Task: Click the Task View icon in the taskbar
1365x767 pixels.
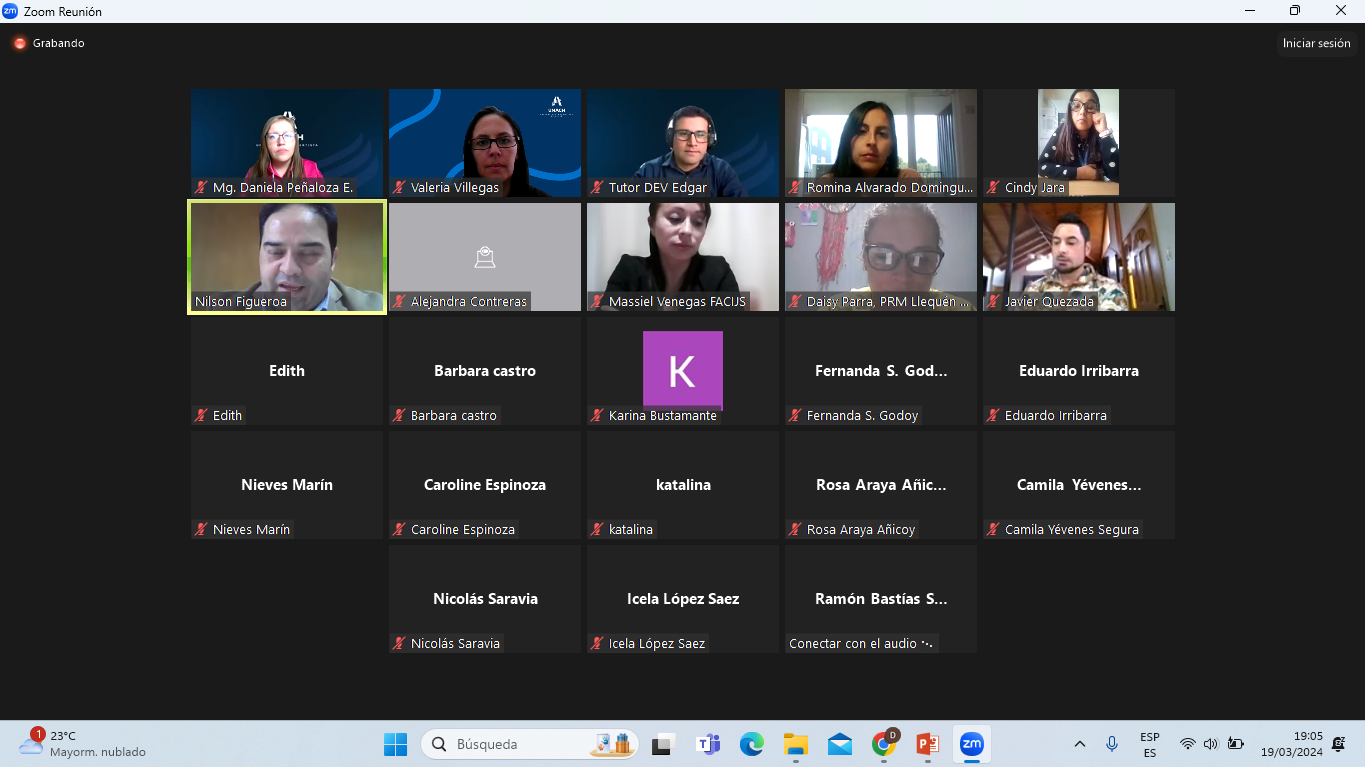Action: click(x=663, y=744)
